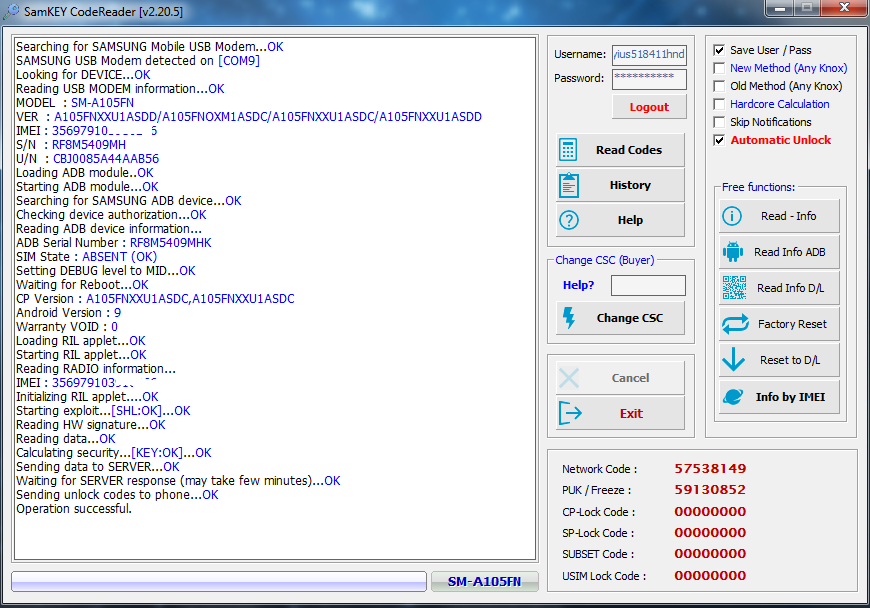Click the SP-Lock Code value
This screenshot has height=608, width=870.
(710, 533)
